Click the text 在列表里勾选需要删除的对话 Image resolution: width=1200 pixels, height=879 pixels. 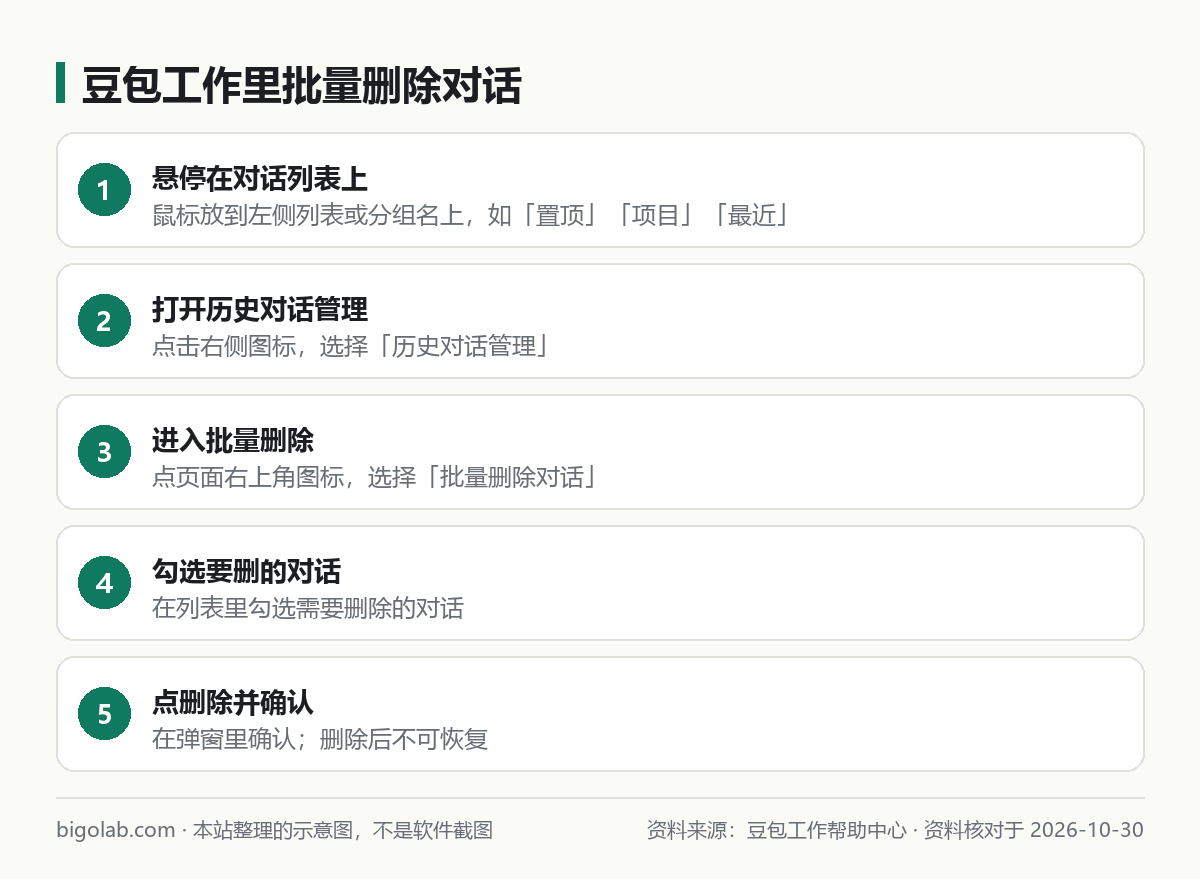pos(308,608)
